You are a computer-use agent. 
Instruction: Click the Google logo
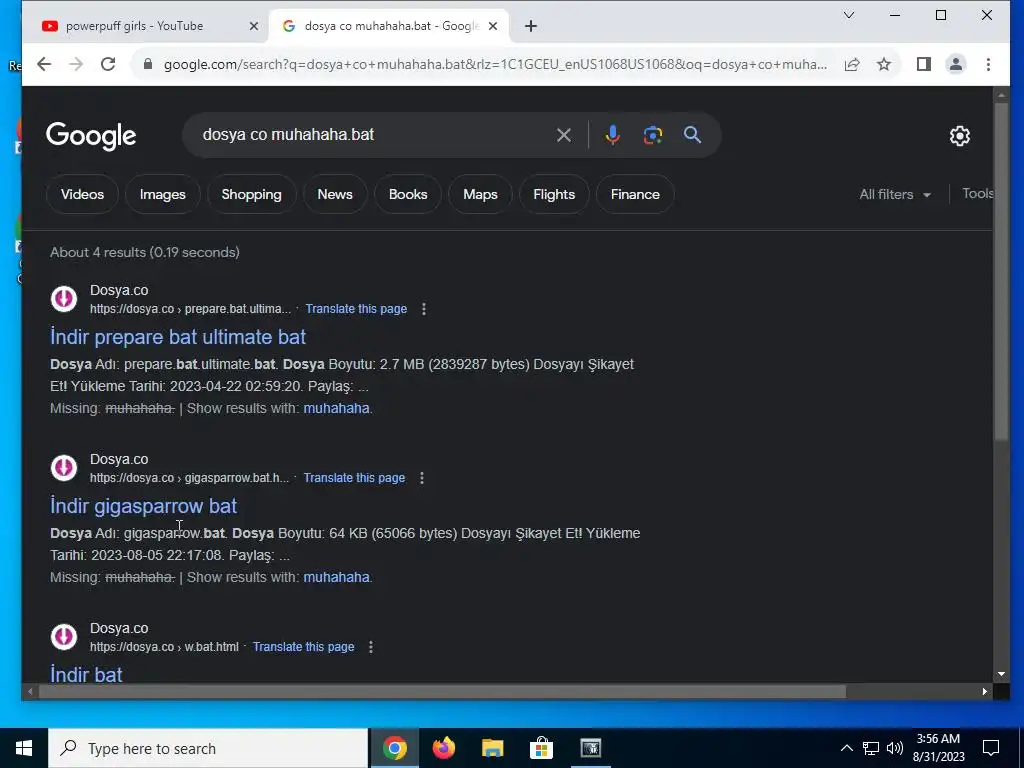[x=91, y=136]
